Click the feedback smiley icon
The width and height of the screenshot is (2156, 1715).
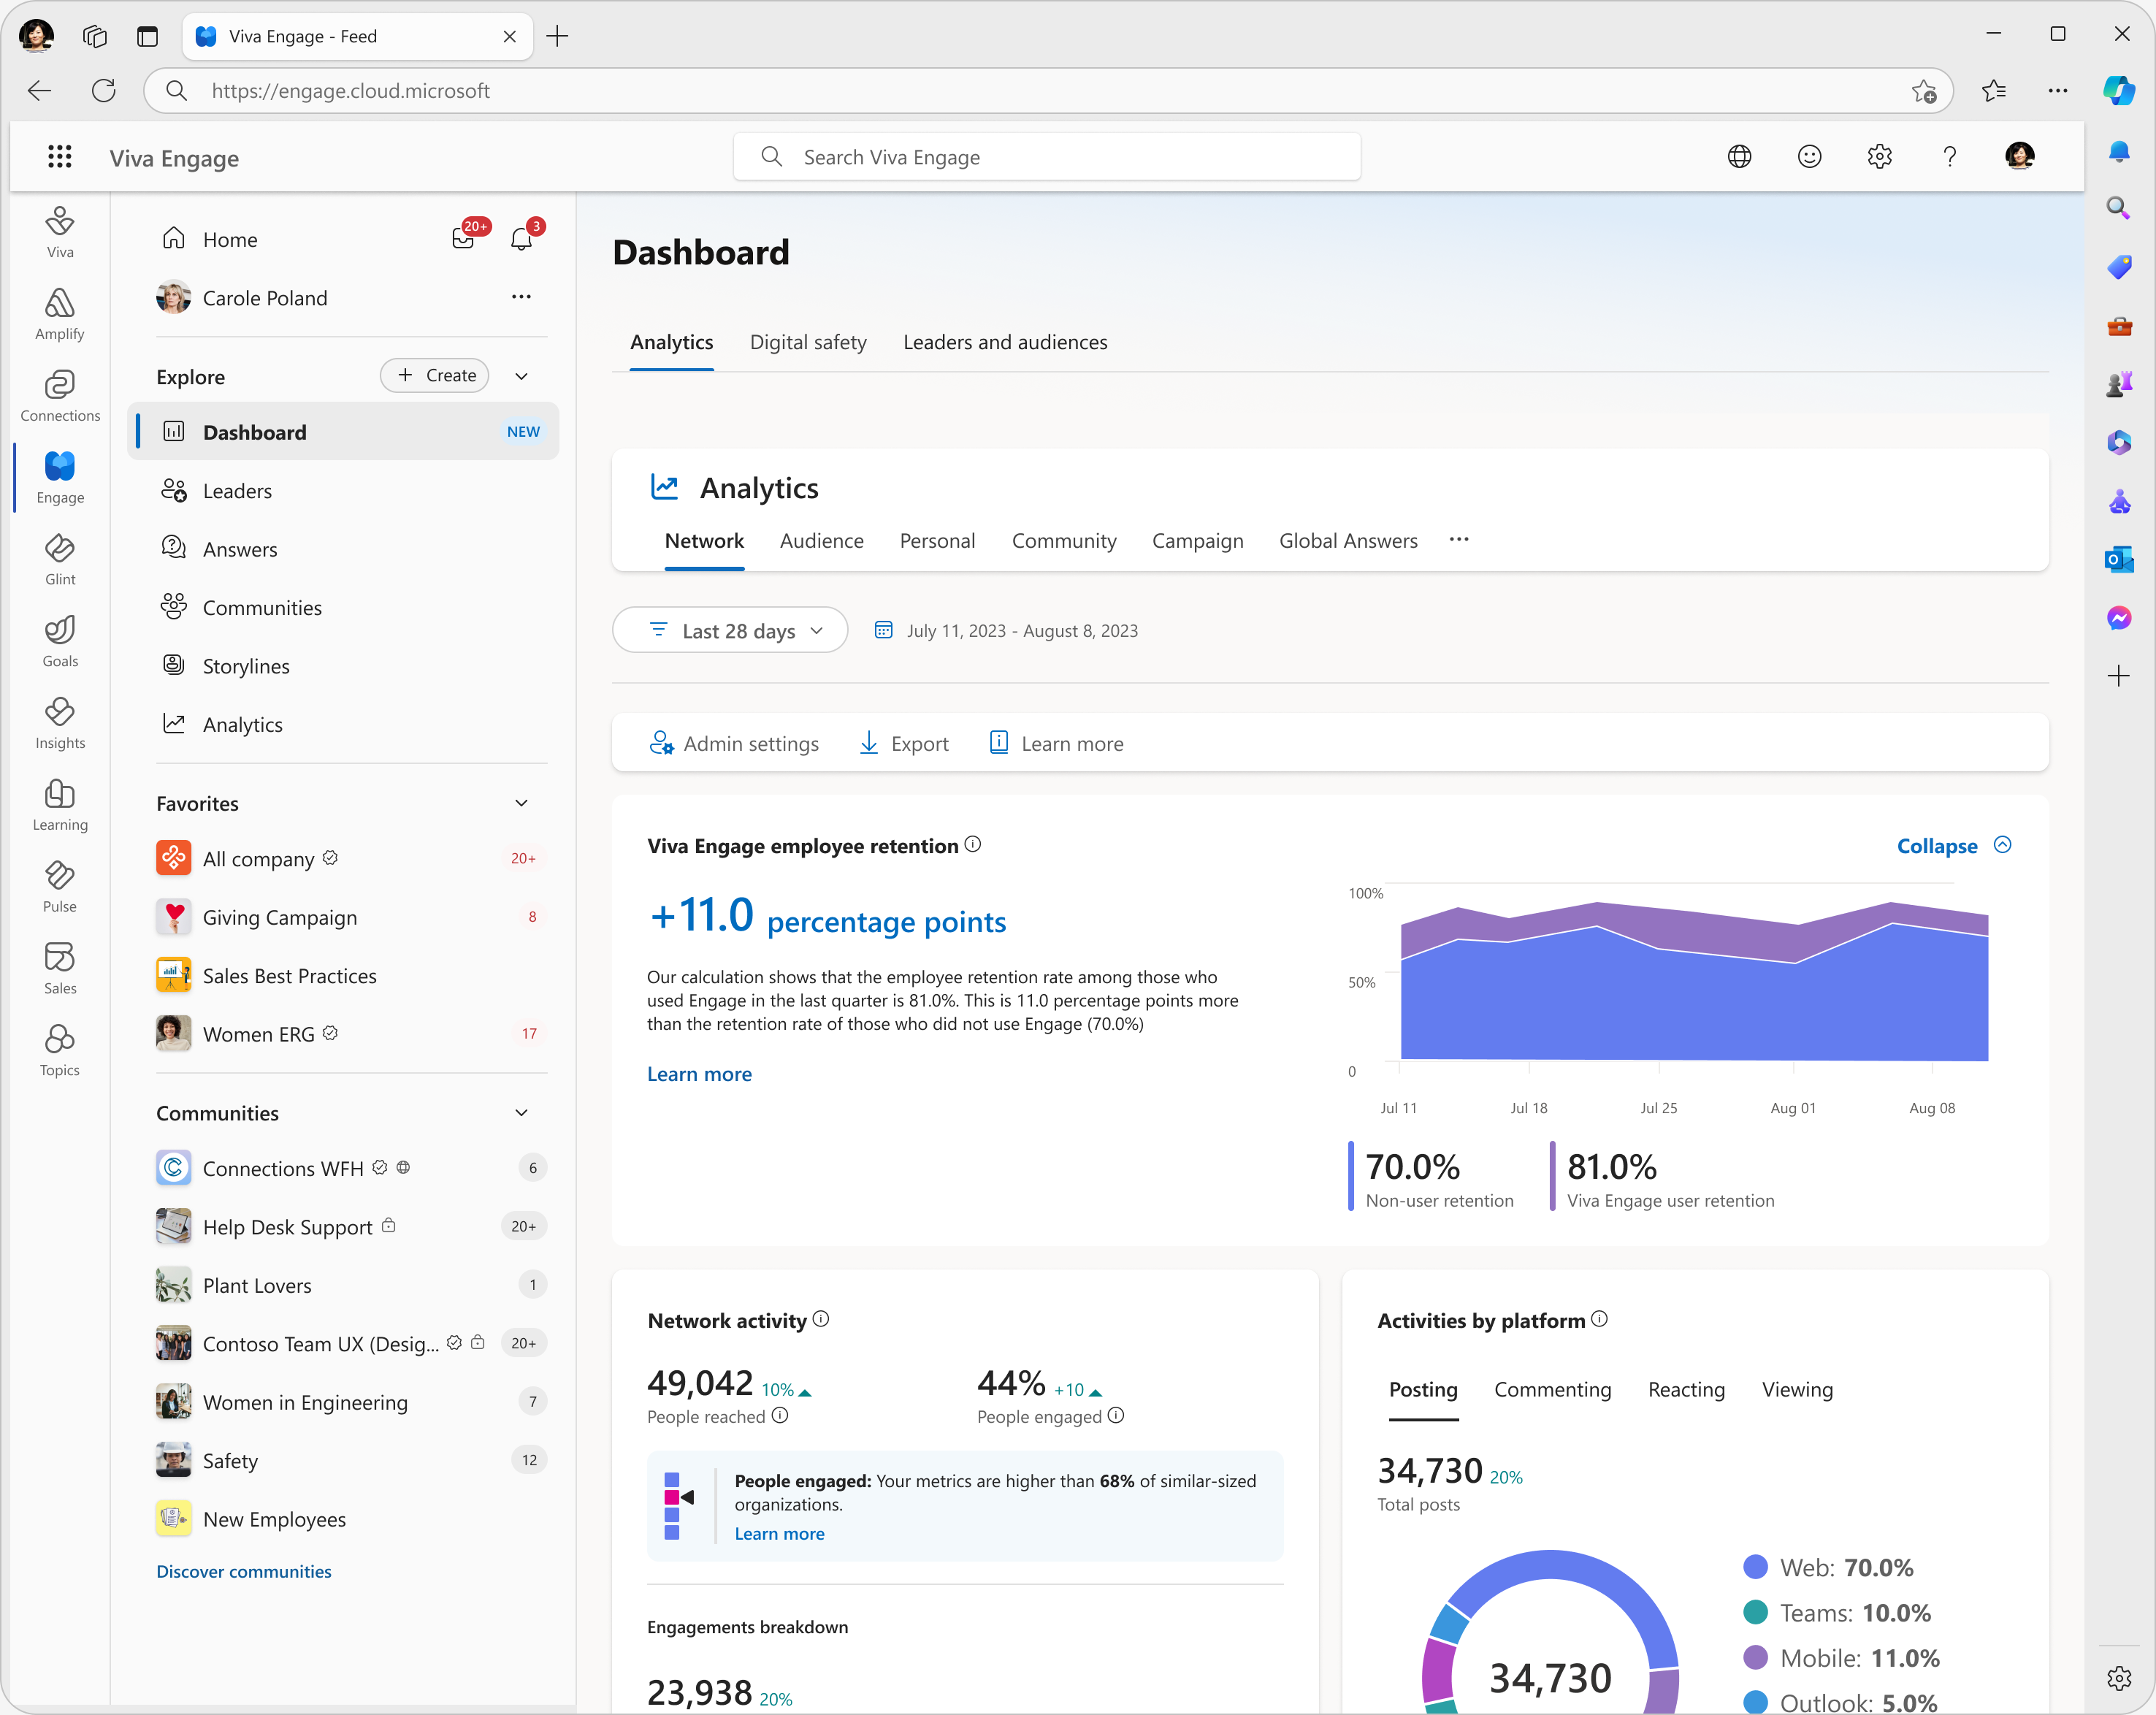point(1809,157)
